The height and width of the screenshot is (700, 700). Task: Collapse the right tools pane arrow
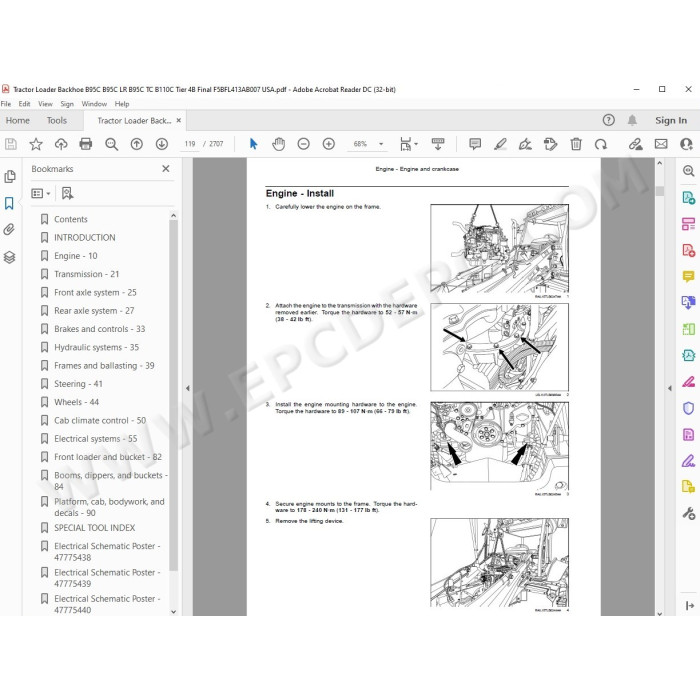[x=670, y=388]
